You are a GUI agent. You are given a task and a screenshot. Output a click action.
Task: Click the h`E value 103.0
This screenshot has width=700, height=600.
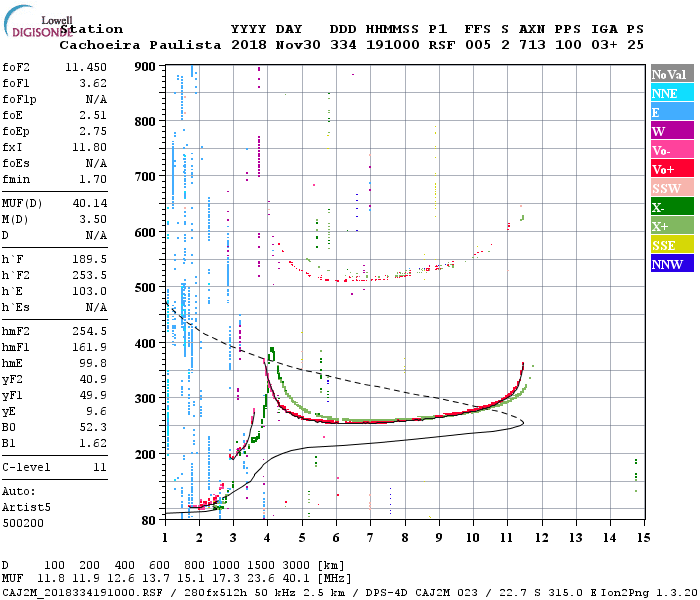click(89, 291)
